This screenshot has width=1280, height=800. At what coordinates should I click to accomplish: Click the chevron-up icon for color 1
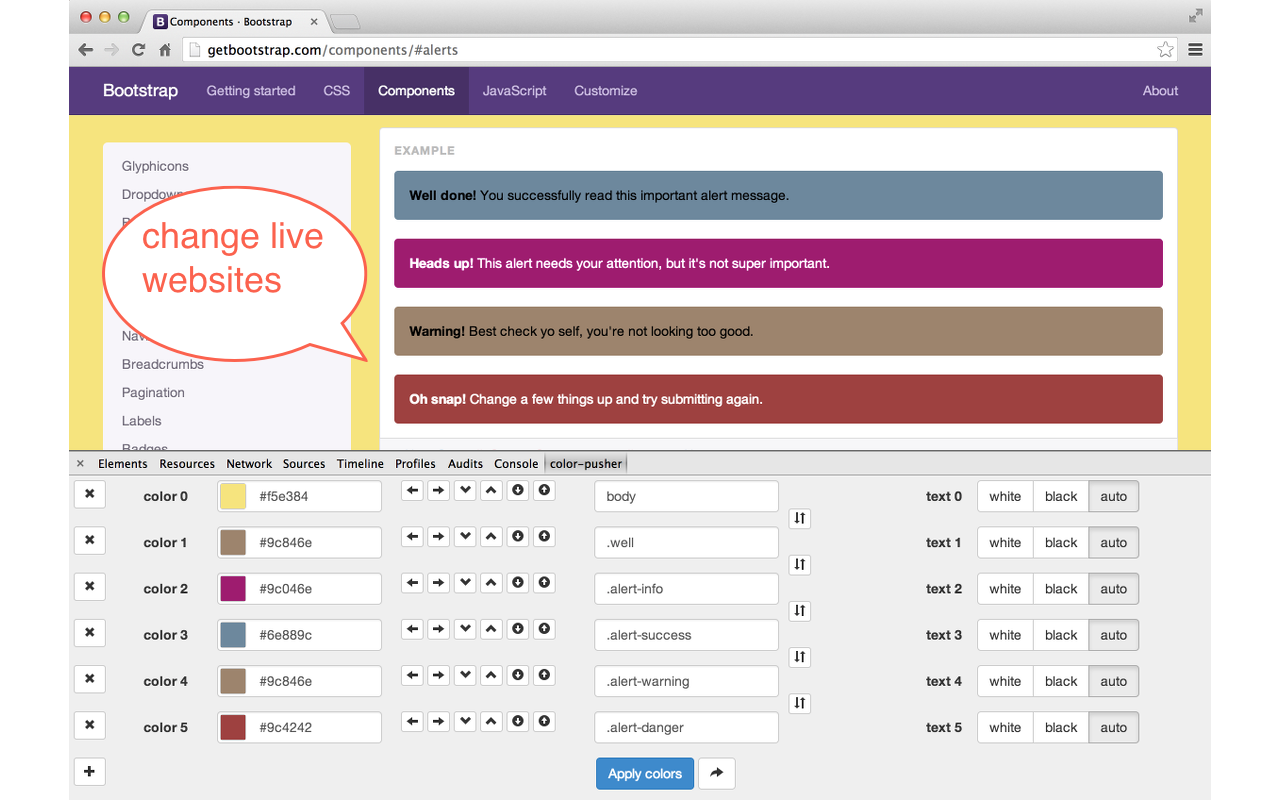coord(490,536)
